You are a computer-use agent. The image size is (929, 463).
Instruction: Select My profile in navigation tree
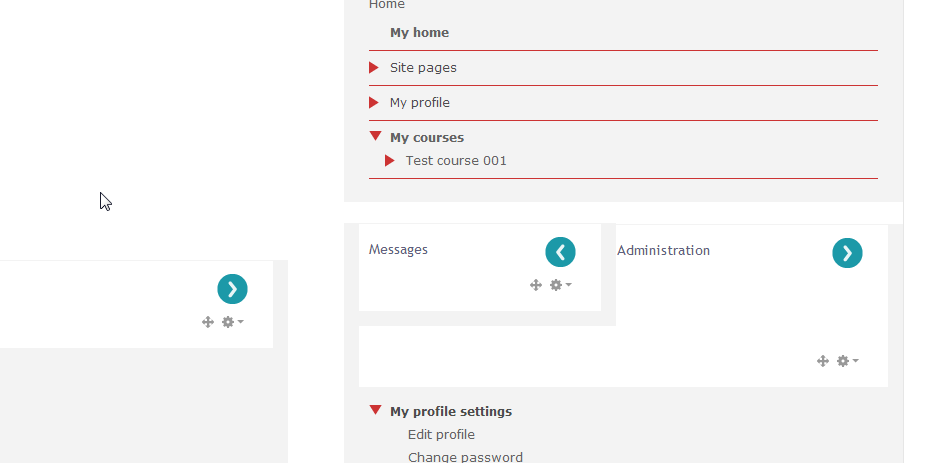[x=420, y=103]
